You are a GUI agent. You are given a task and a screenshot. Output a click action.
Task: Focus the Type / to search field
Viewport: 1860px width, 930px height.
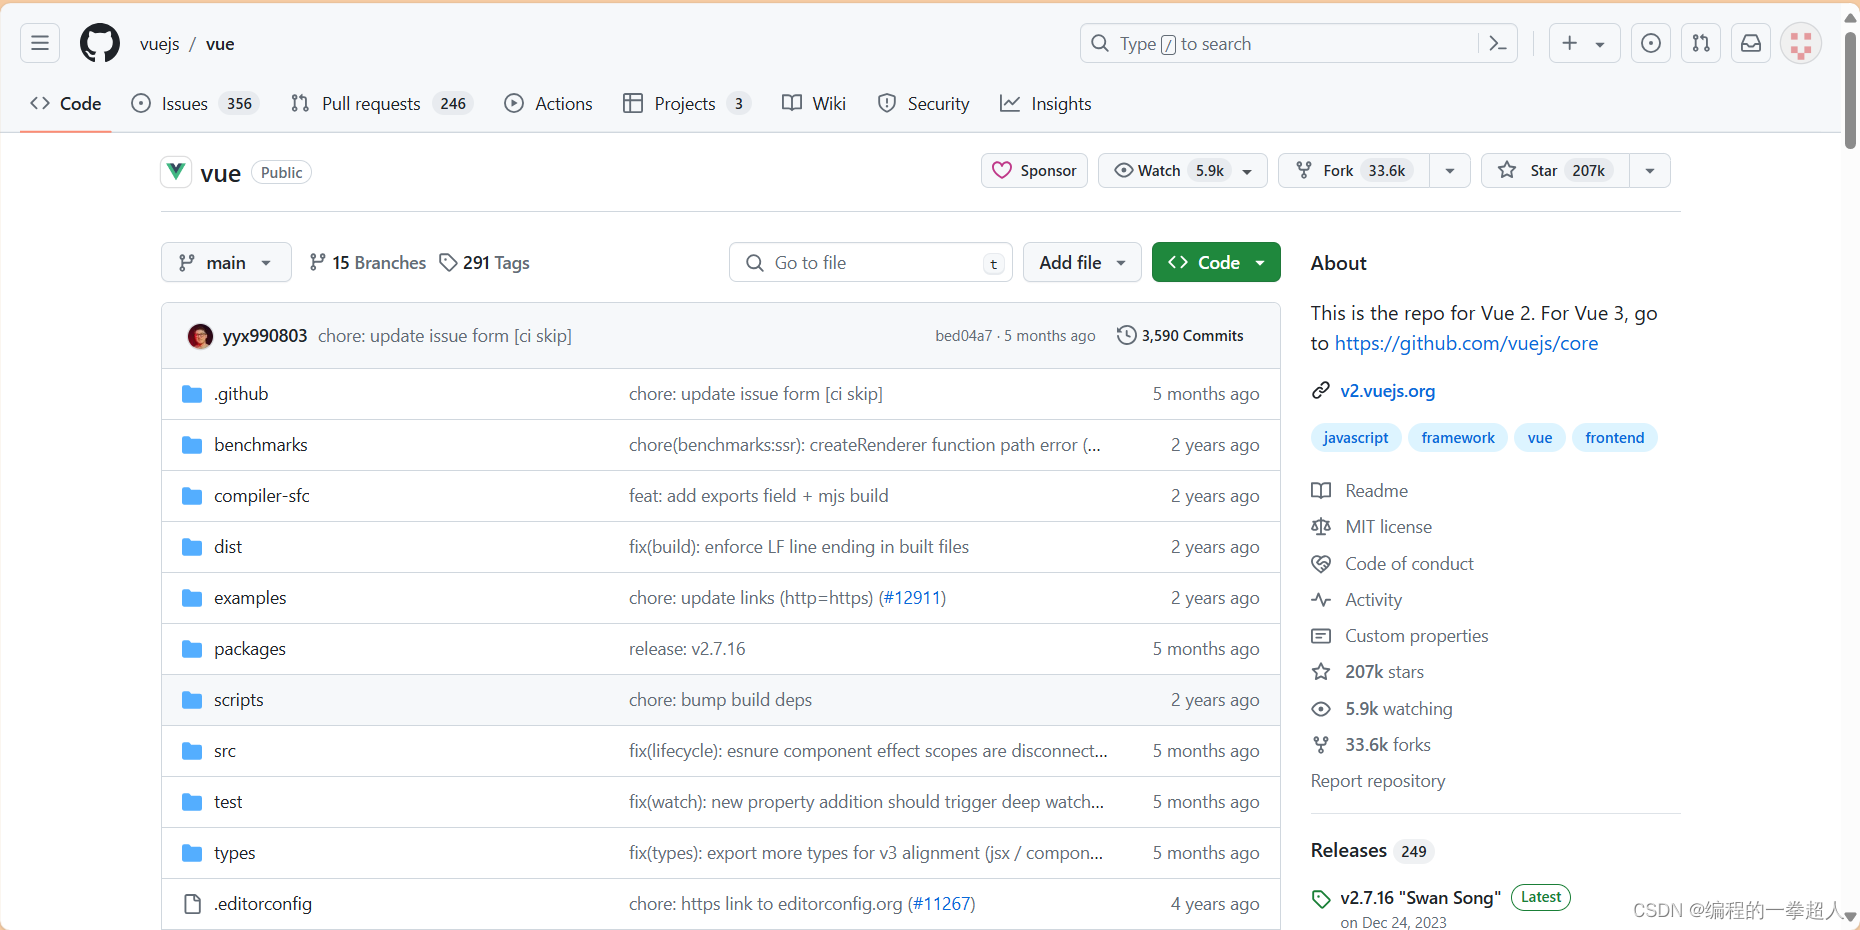coord(1299,43)
